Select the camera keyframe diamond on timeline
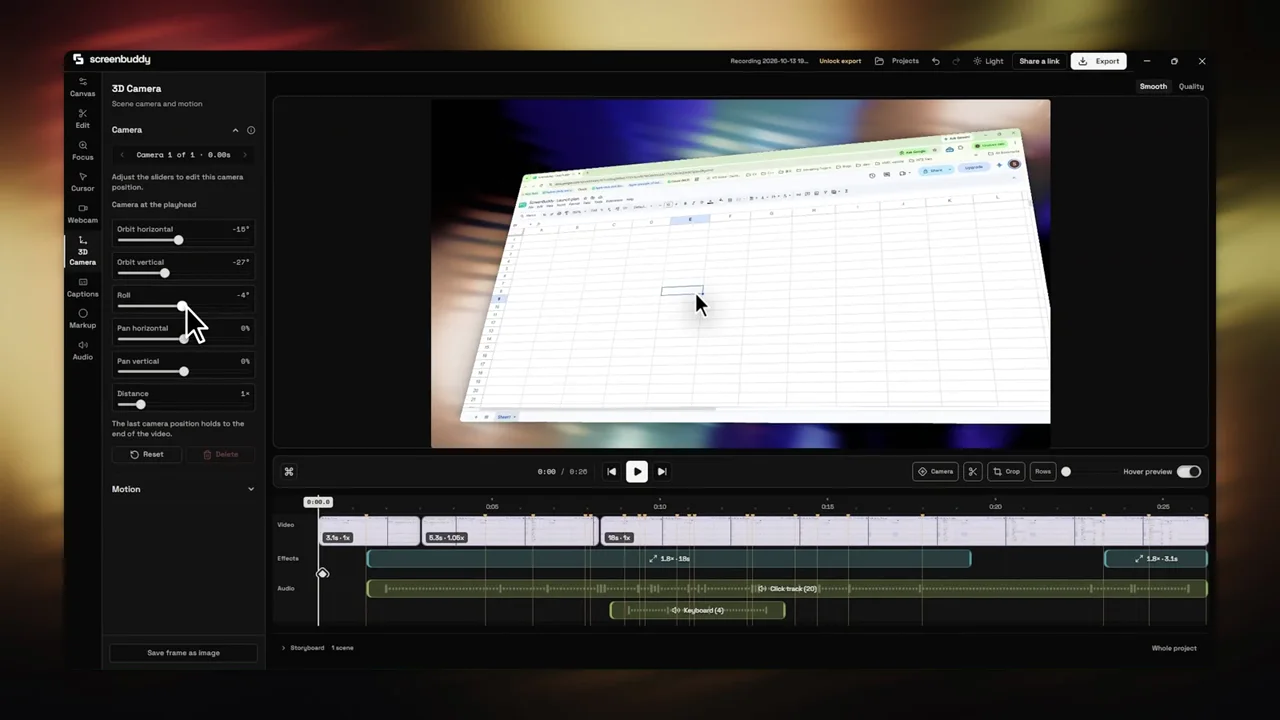Image resolution: width=1280 pixels, height=720 pixels. pos(322,574)
